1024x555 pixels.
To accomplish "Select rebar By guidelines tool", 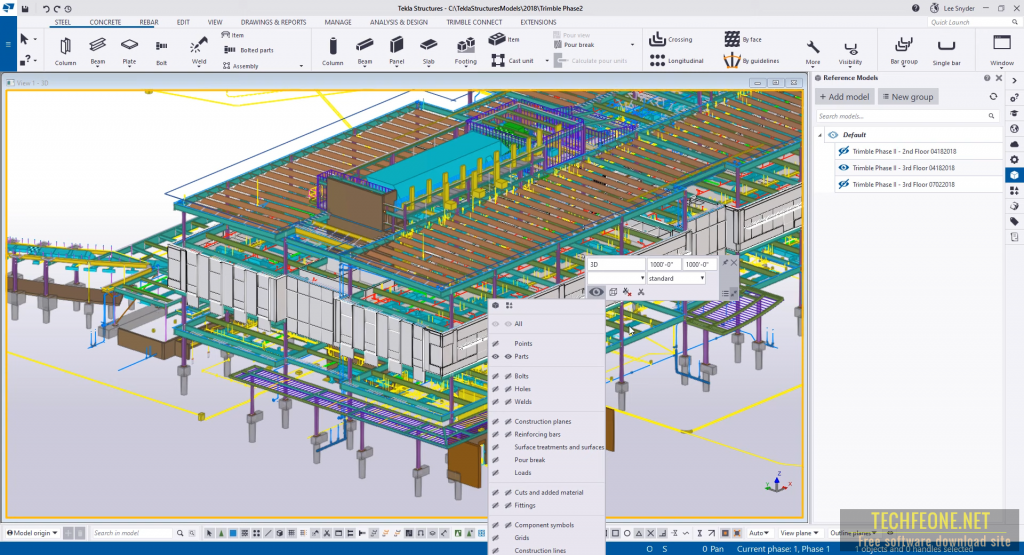I will [x=752, y=61].
